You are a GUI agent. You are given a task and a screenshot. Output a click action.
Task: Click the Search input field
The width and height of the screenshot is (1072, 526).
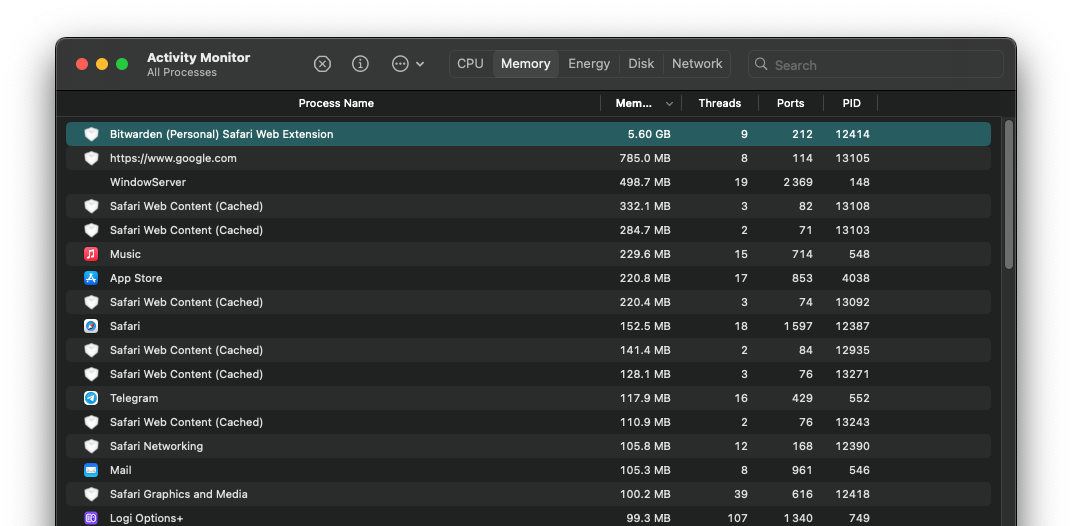(876, 64)
